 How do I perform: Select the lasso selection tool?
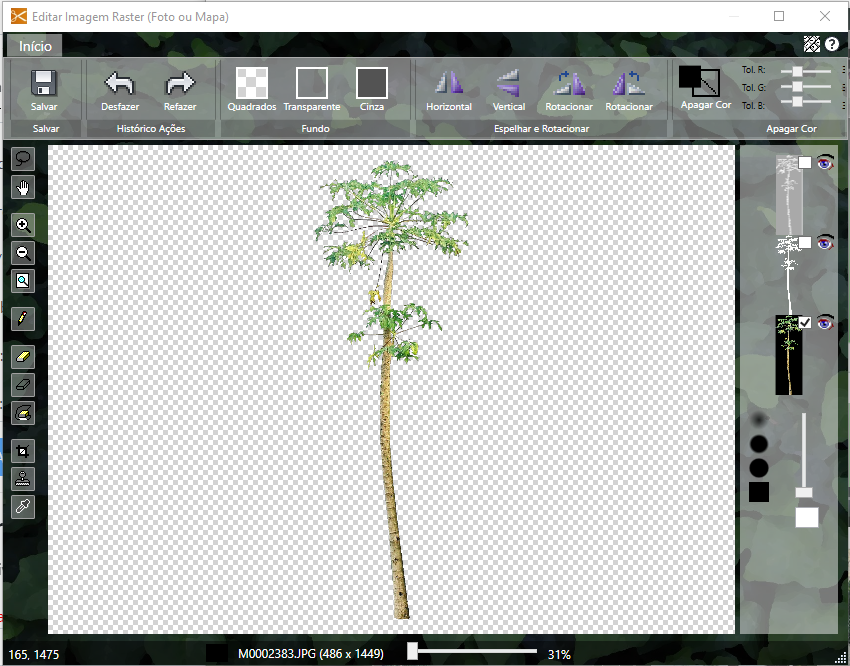[x=22, y=159]
